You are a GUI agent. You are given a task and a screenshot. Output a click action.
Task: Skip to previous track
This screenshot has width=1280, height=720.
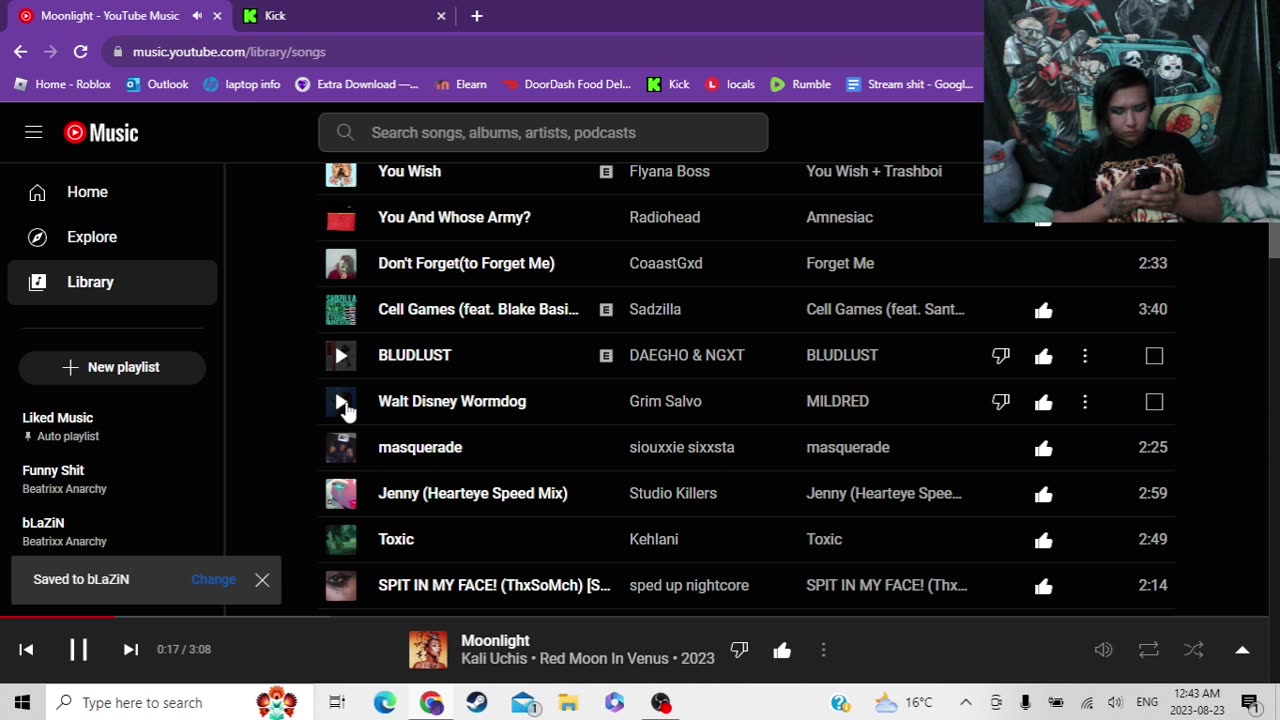tap(26, 649)
